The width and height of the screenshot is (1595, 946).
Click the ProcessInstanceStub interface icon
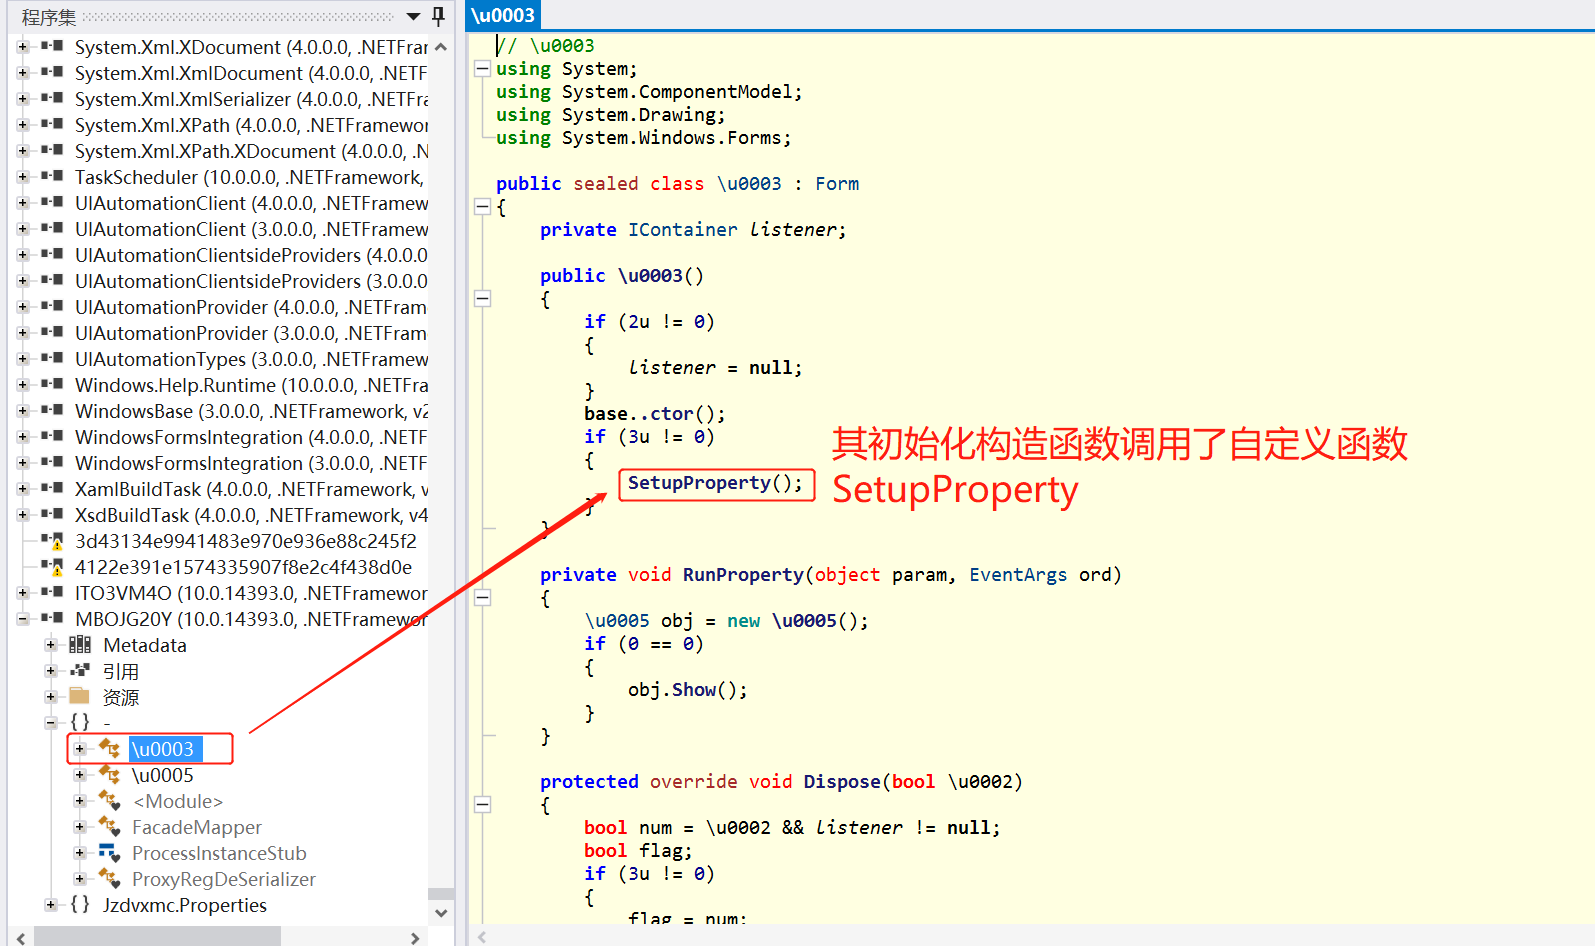tap(110, 853)
